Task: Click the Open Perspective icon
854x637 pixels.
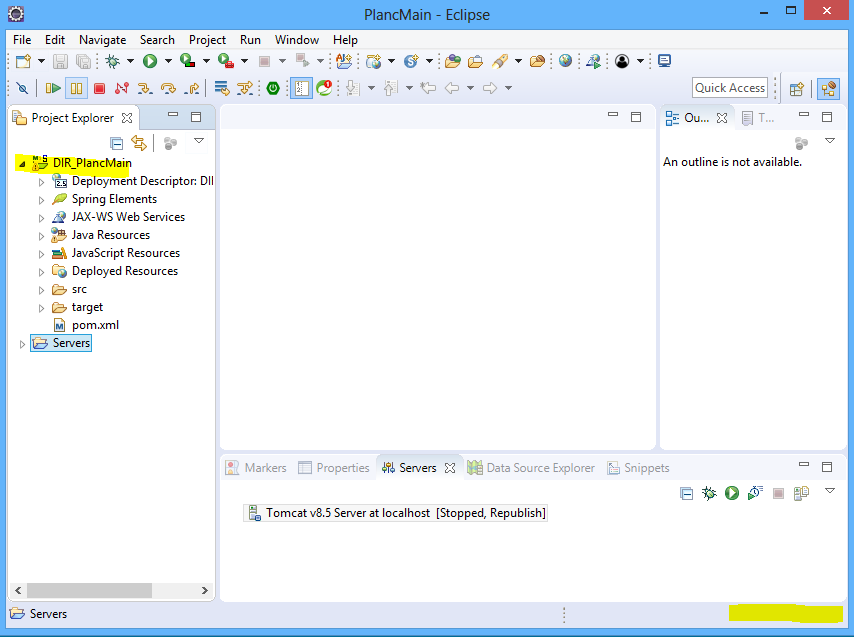Action: pos(797,88)
